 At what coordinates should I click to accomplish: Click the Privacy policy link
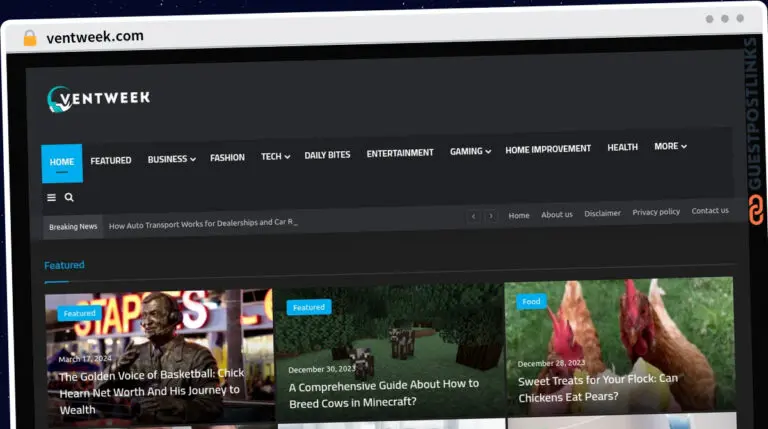(x=656, y=212)
